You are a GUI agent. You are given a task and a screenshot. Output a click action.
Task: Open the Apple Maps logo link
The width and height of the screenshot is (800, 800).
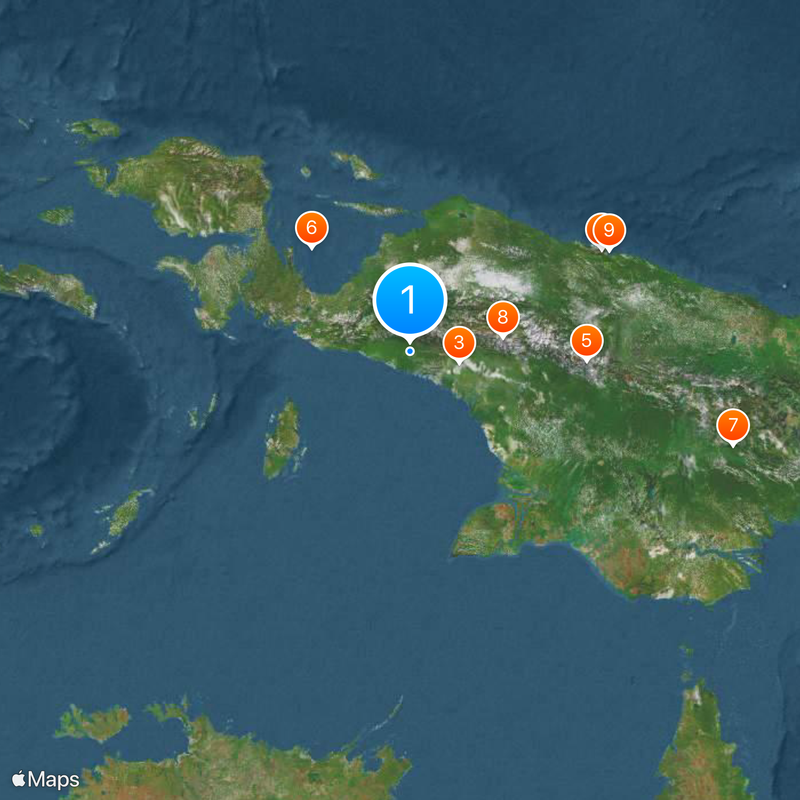pos(46,779)
